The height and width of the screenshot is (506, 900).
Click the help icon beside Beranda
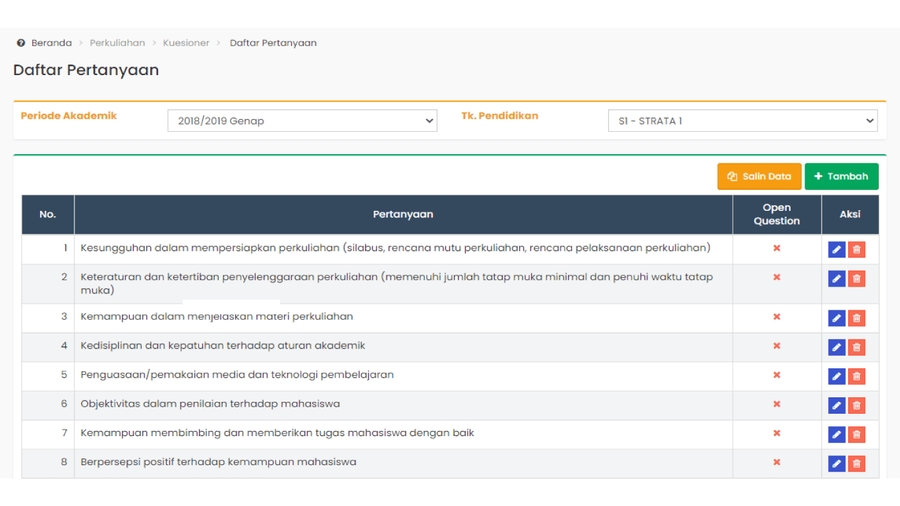[21, 43]
